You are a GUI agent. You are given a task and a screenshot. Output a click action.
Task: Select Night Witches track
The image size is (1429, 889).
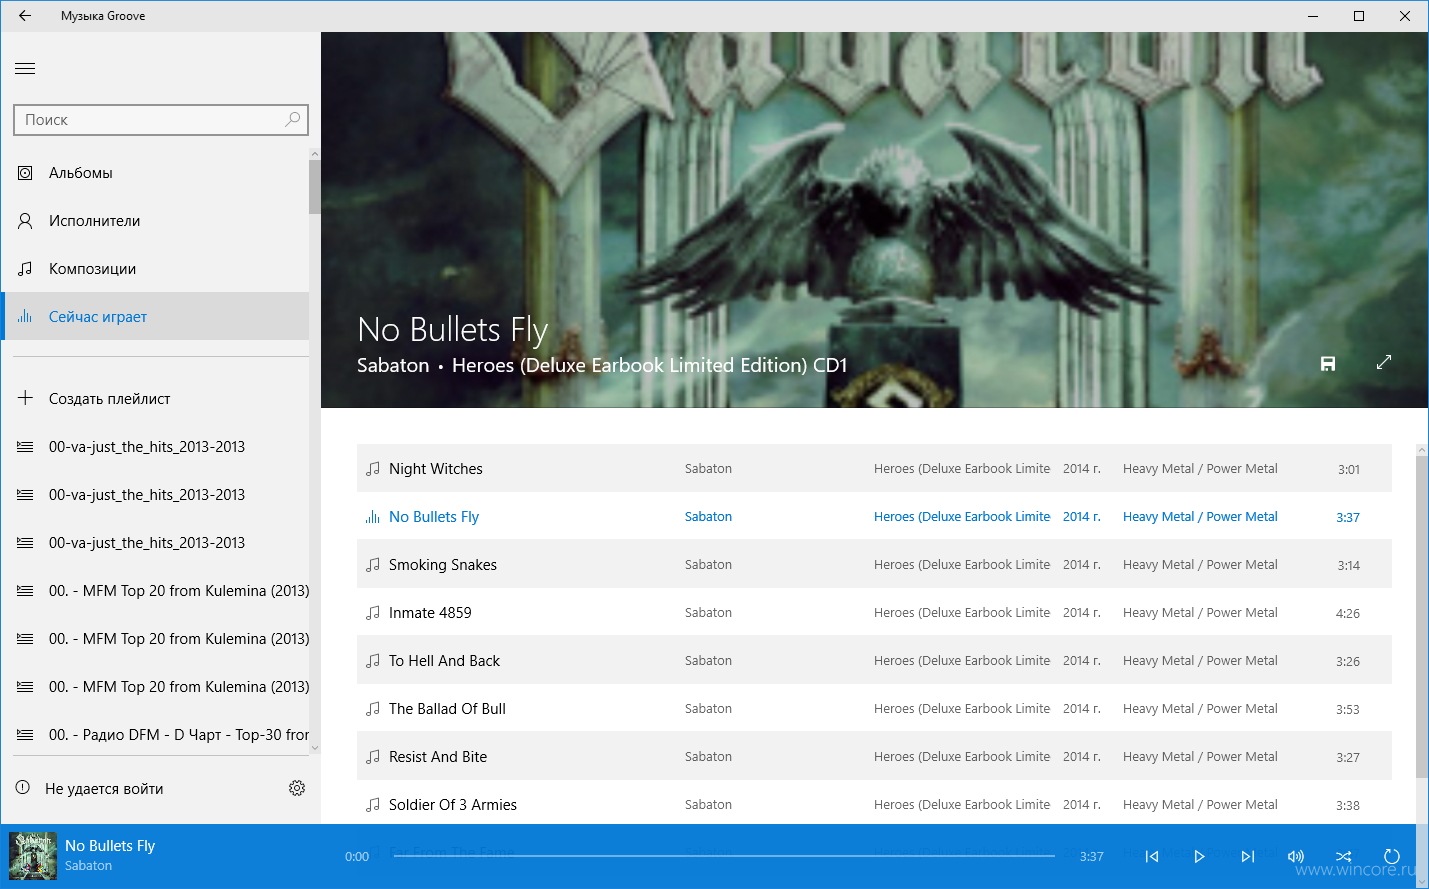874,469
